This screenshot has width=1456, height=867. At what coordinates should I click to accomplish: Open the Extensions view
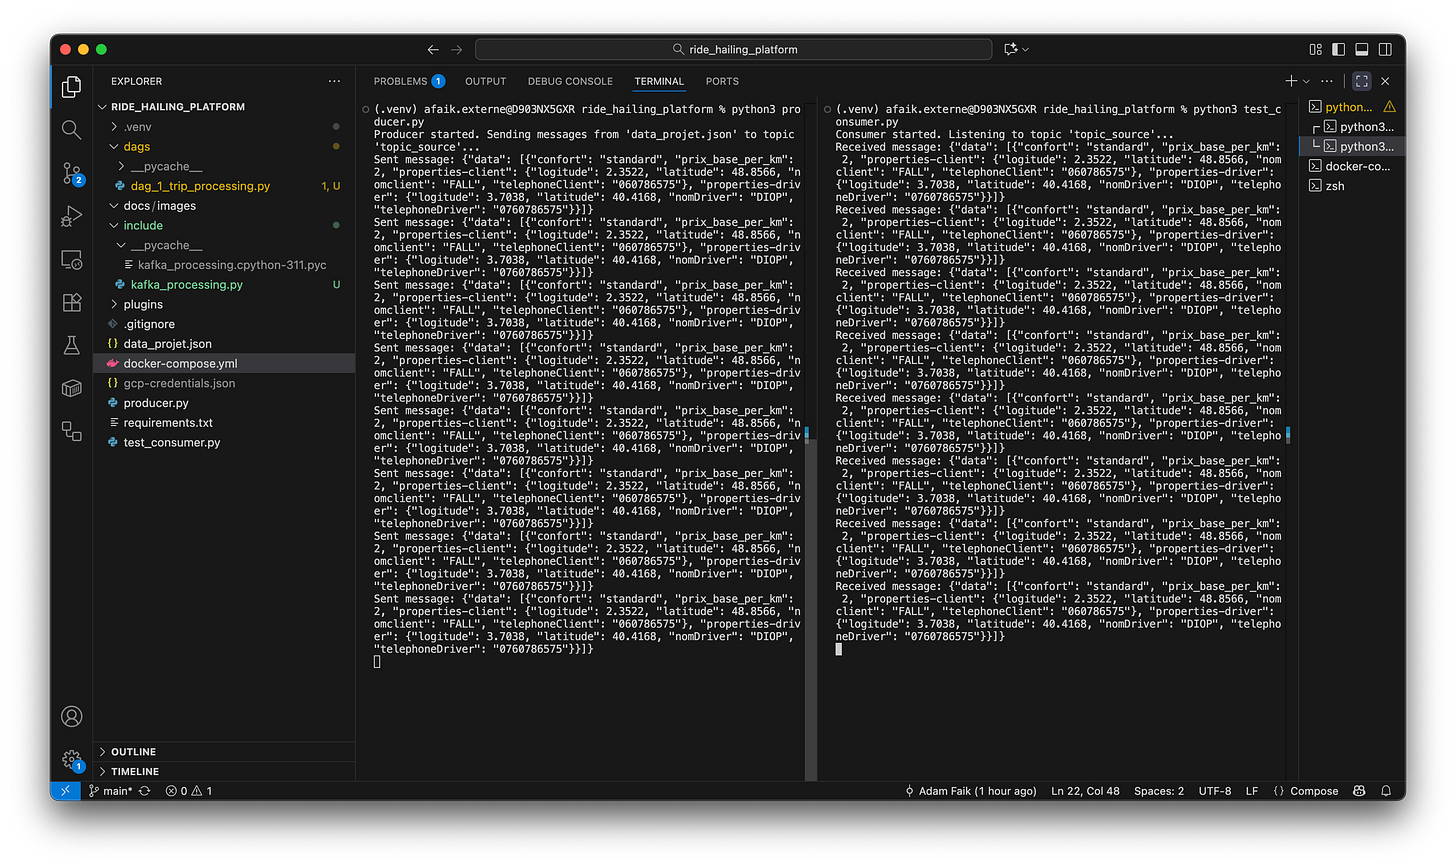tap(71, 302)
